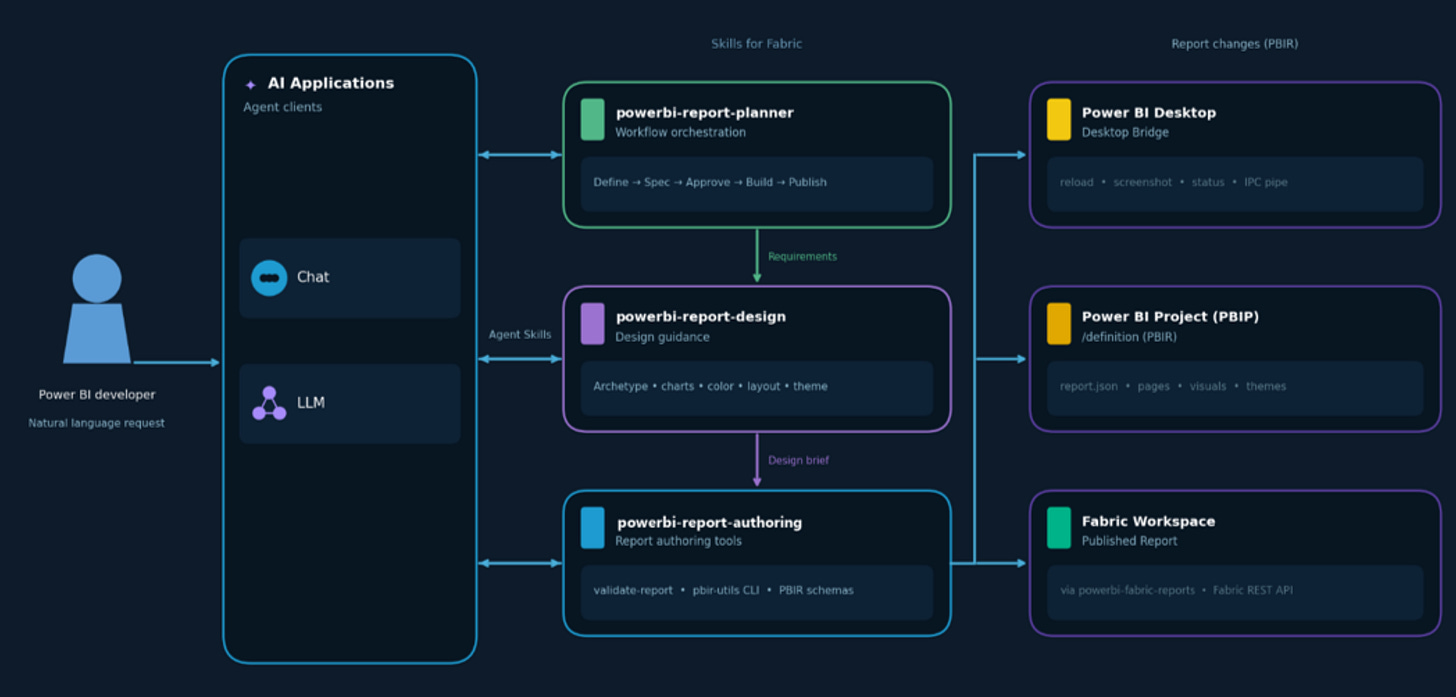Click the visuals text in Power BI Project
1456x697 pixels.
click(1208, 387)
